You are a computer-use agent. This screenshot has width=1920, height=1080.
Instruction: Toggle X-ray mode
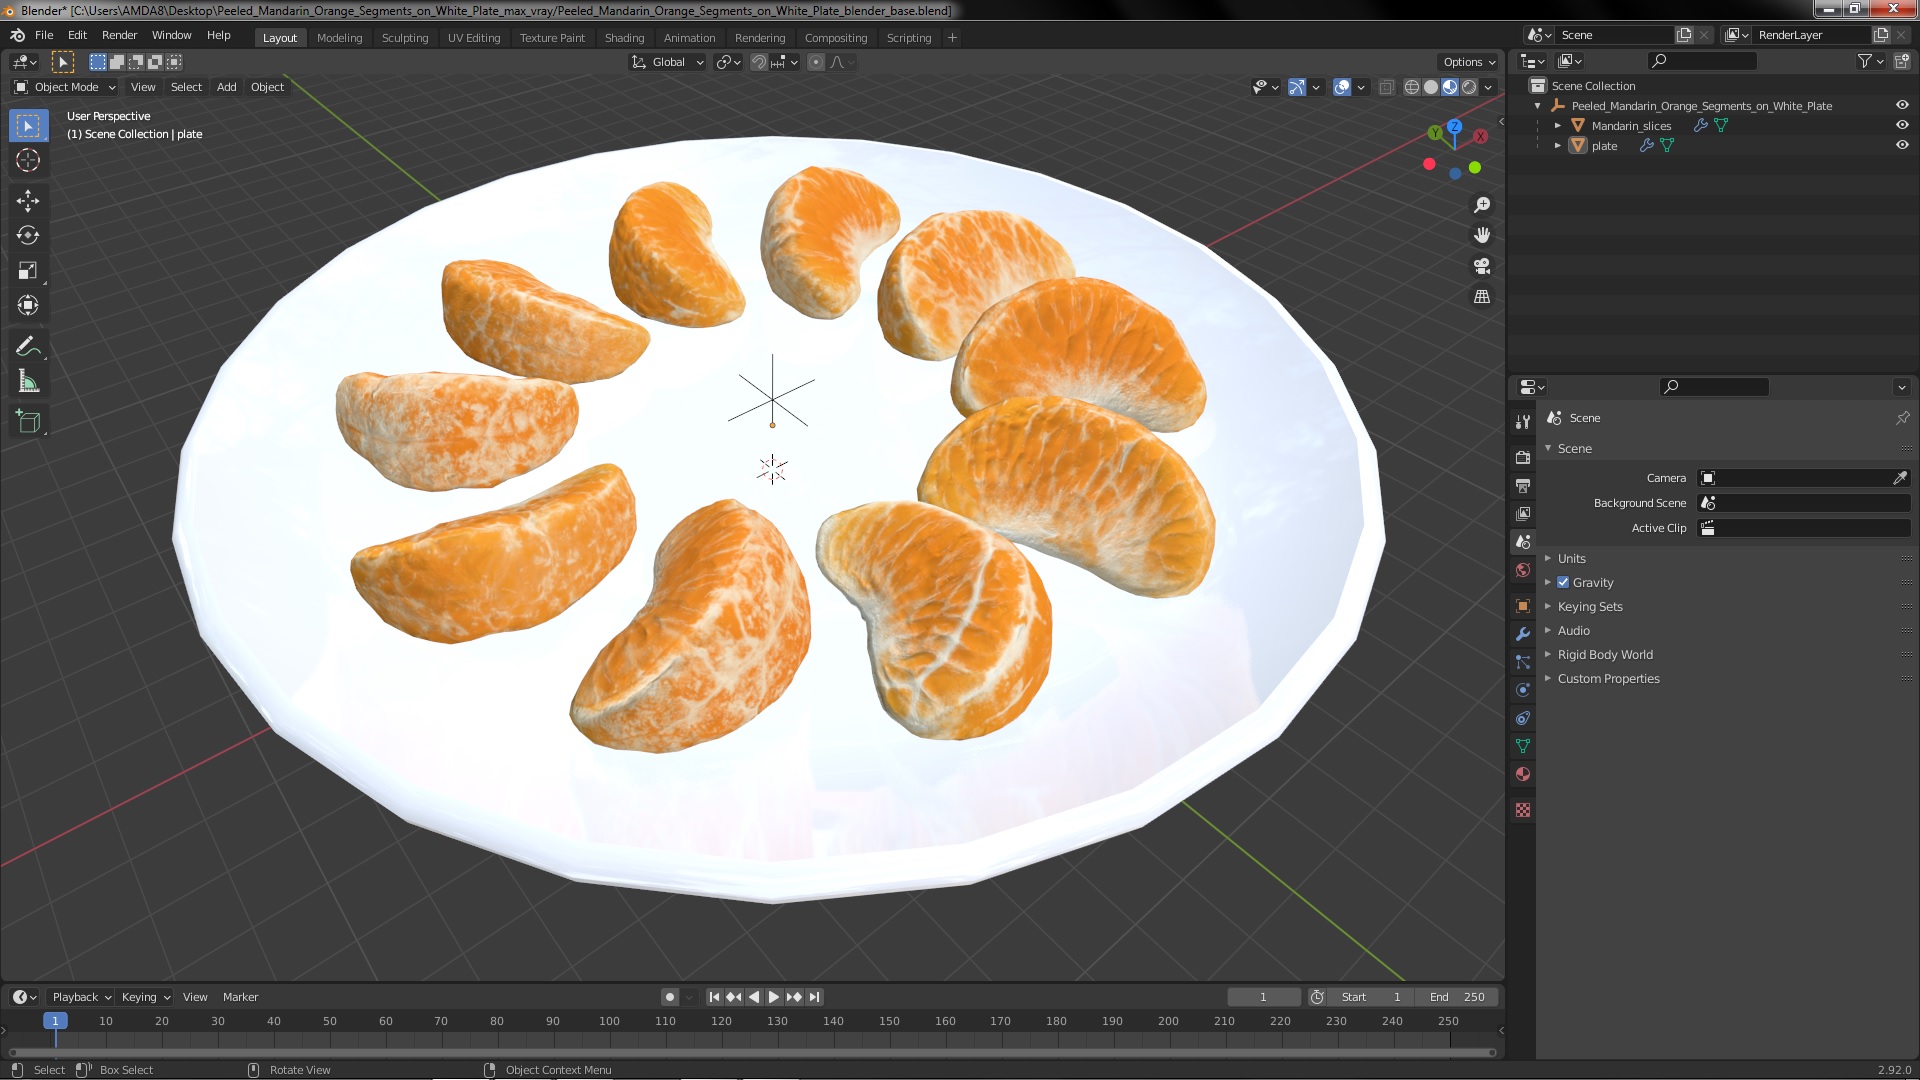[1386, 87]
